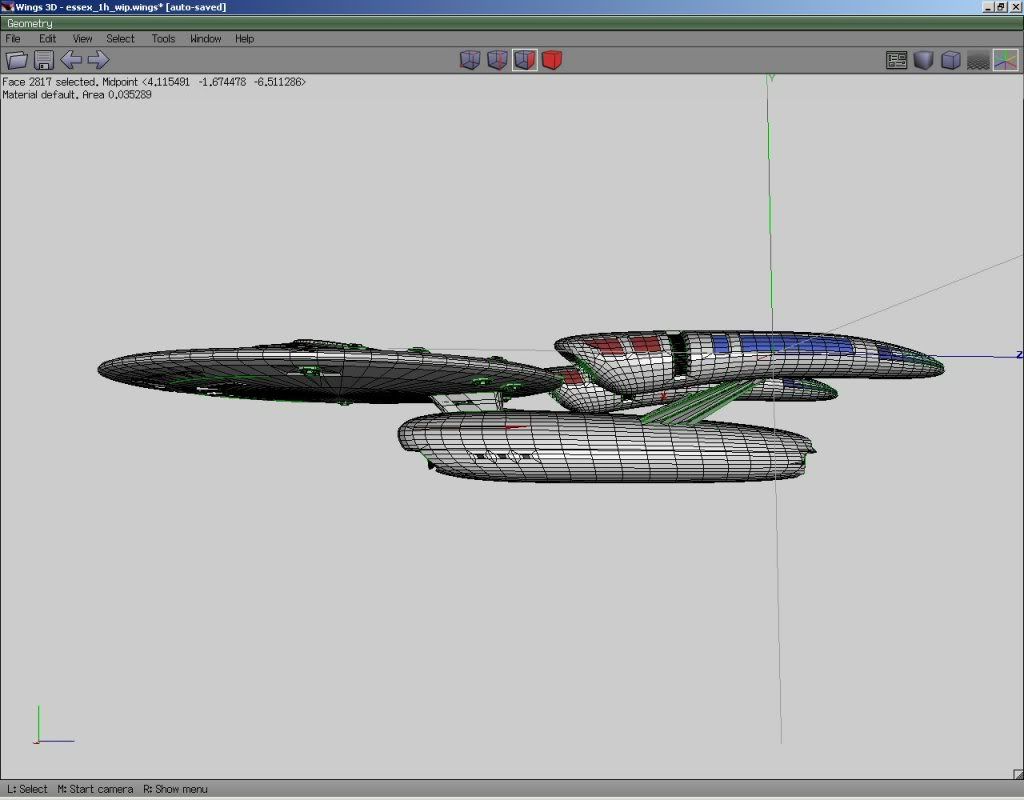Click the mini axis indicator icon
The width and height of the screenshot is (1024, 800).
click(54, 725)
